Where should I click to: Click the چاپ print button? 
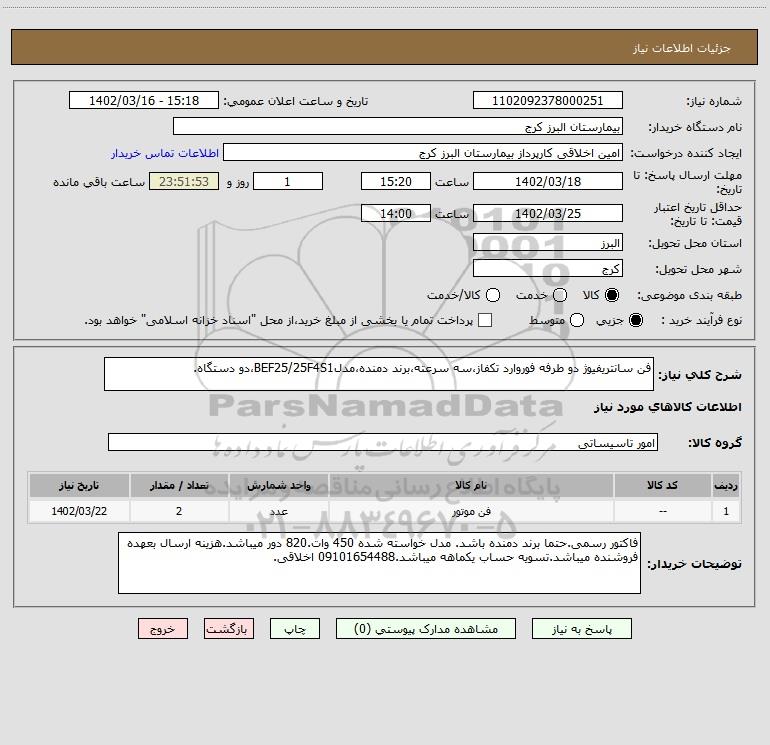click(x=295, y=629)
